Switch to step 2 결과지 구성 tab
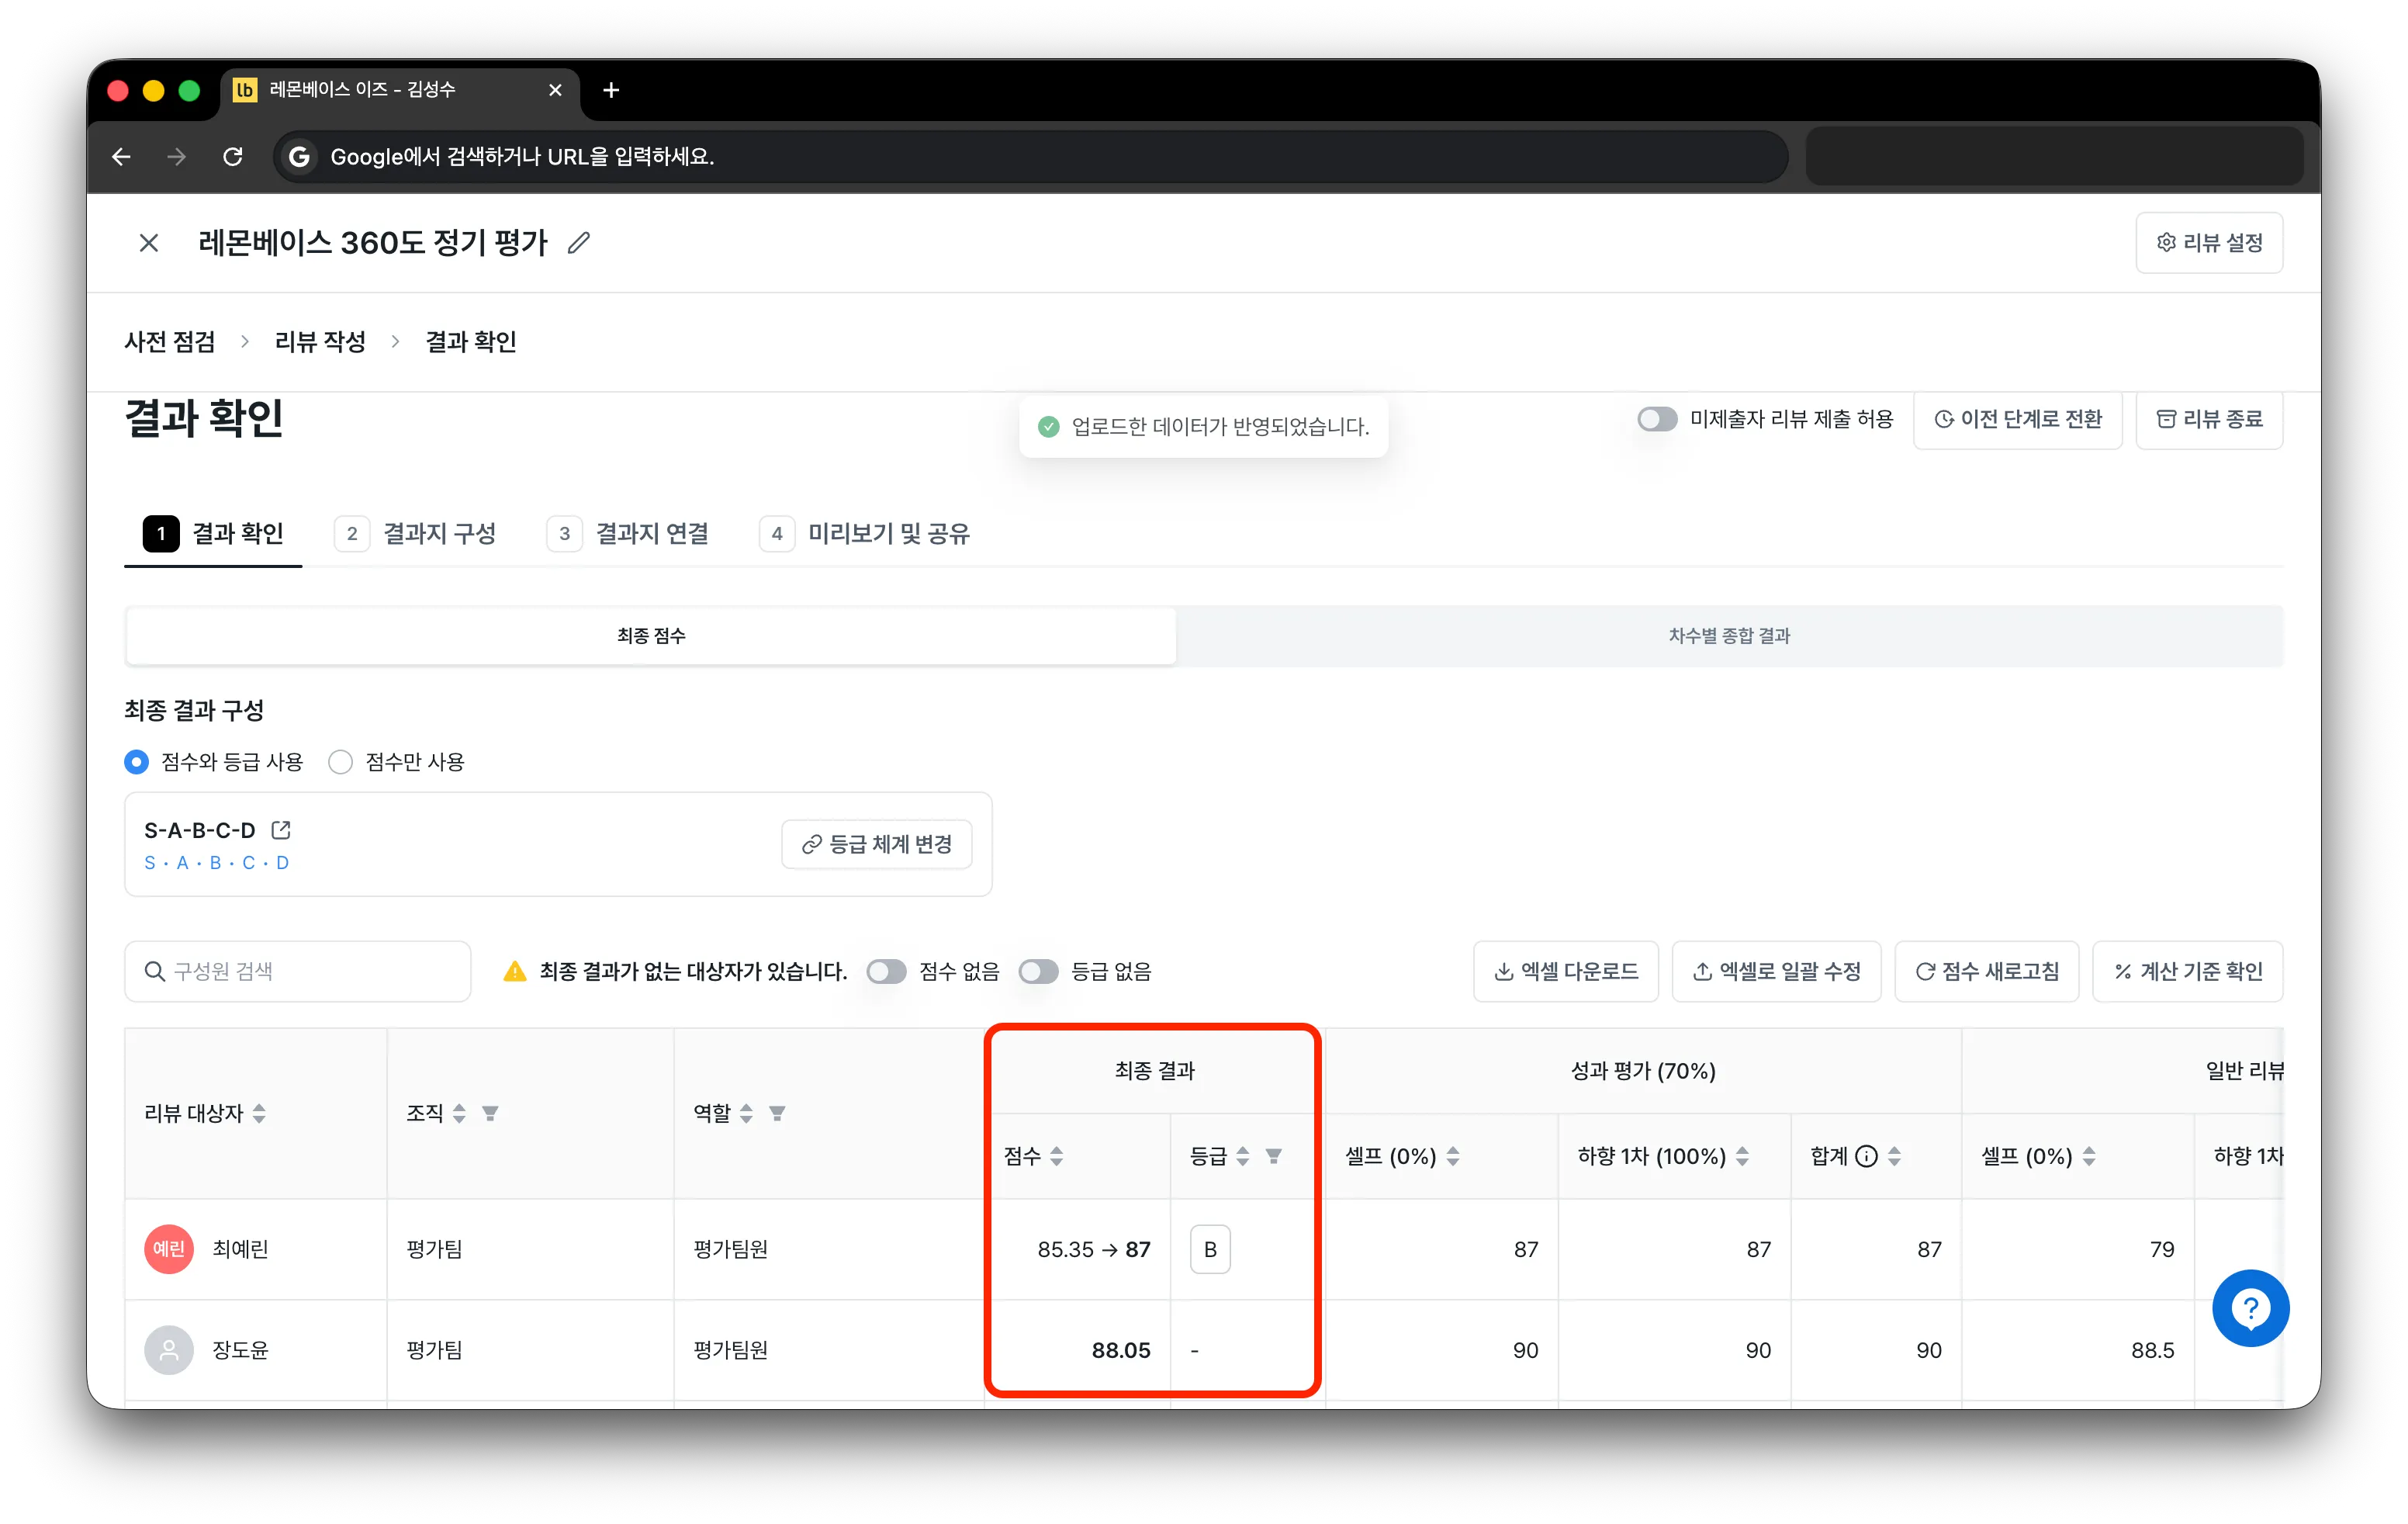The height and width of the screenshot is (1524, 2408). (x=415, y=533)
